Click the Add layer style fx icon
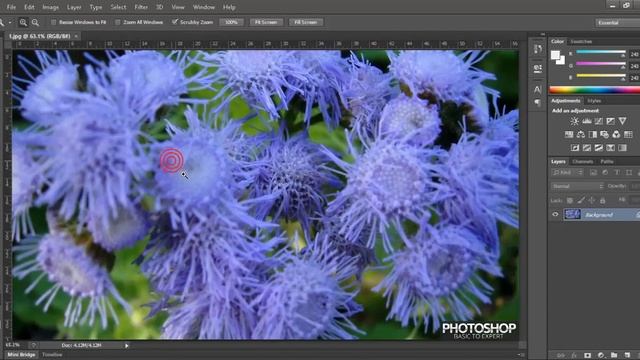 point(574,356)
